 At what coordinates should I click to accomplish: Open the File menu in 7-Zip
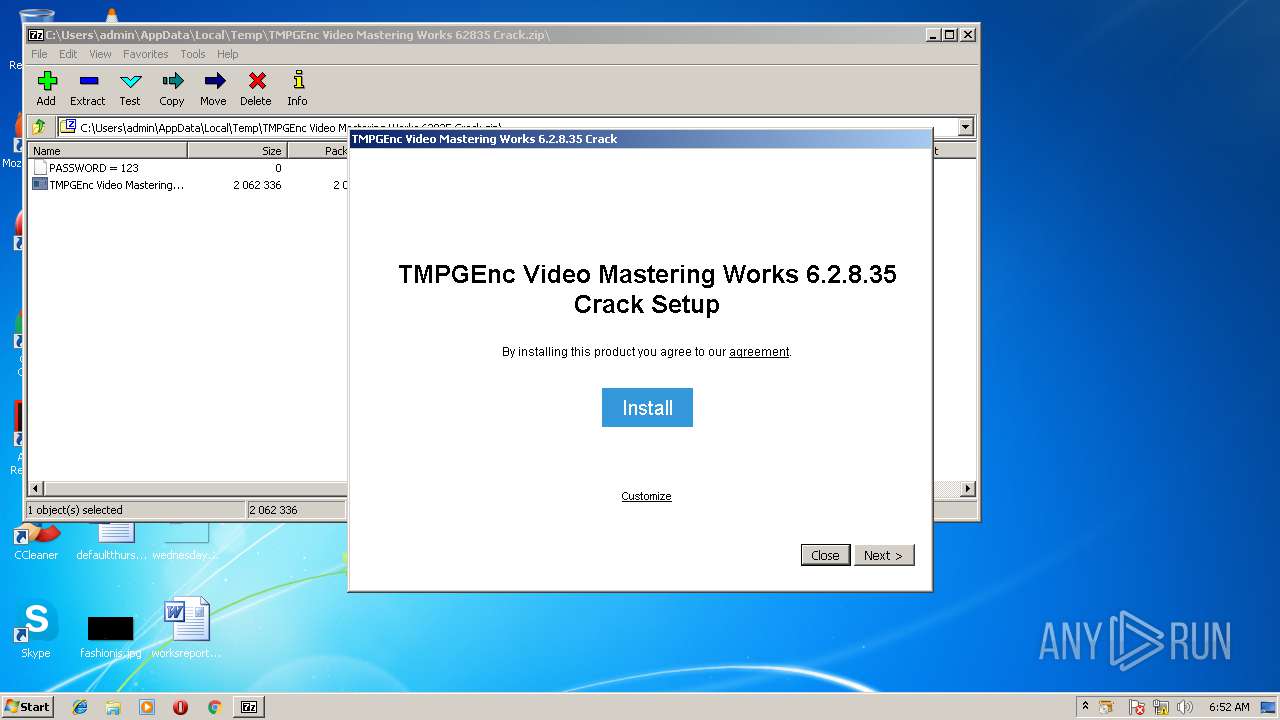point(39,54)
